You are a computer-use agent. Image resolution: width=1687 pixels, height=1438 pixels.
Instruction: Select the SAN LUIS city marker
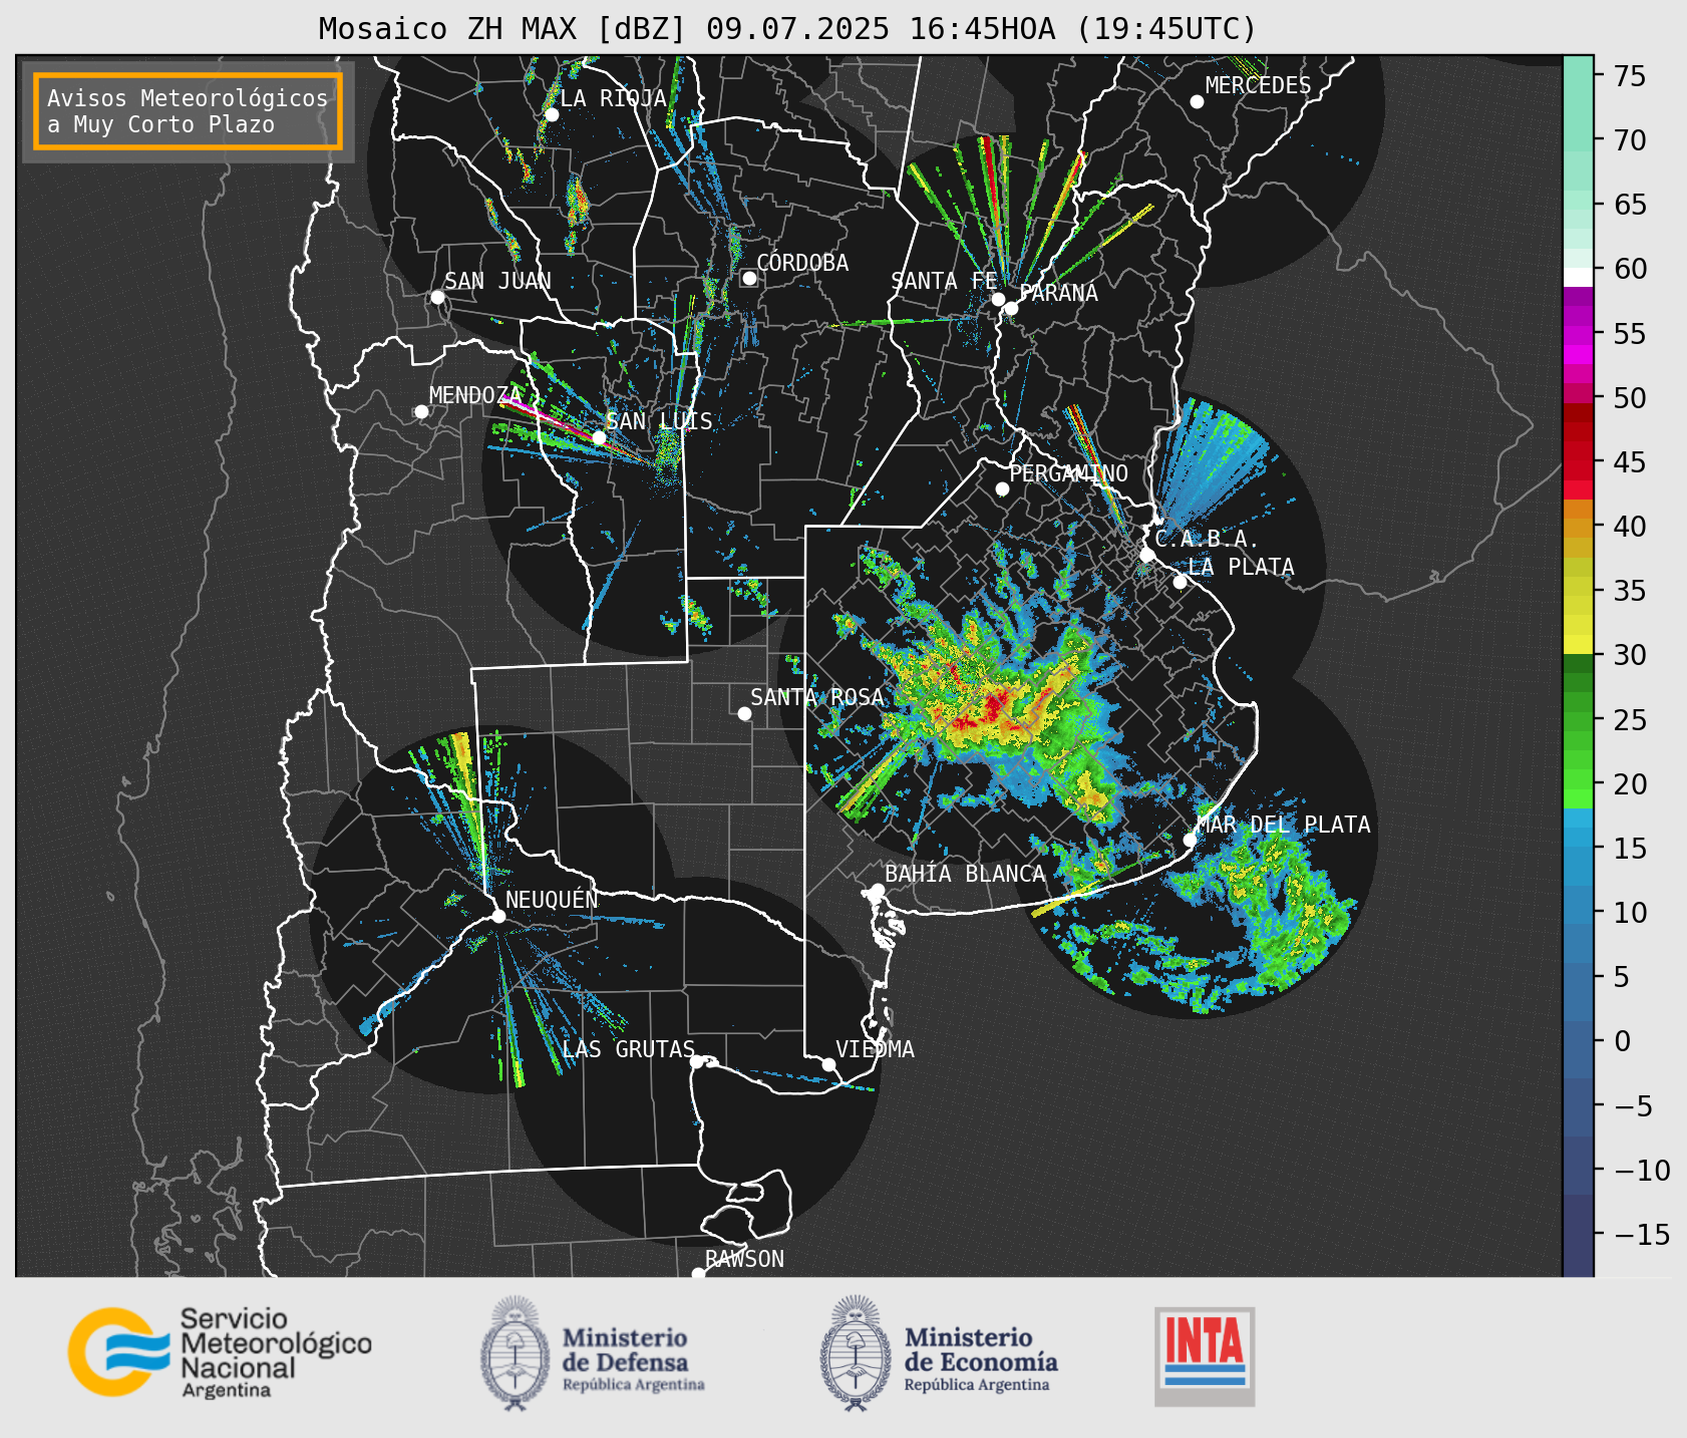click(599, 437)
